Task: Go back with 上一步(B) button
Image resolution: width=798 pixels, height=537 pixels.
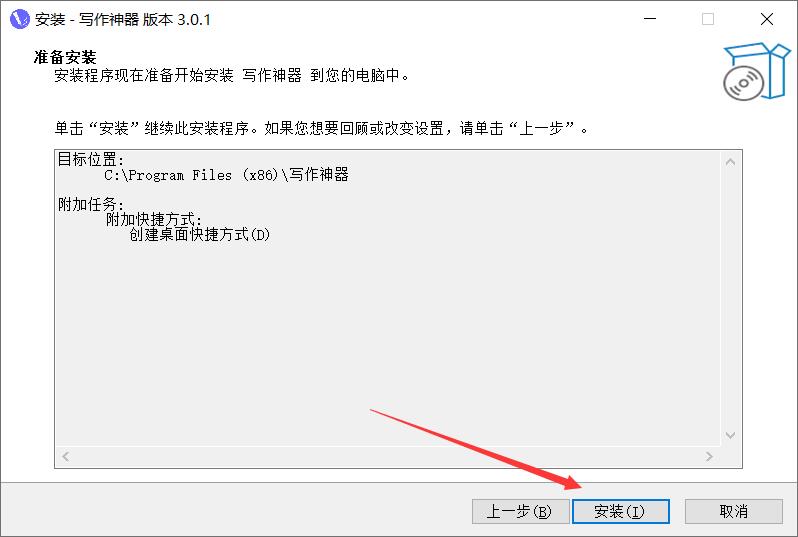Action: 520,511
